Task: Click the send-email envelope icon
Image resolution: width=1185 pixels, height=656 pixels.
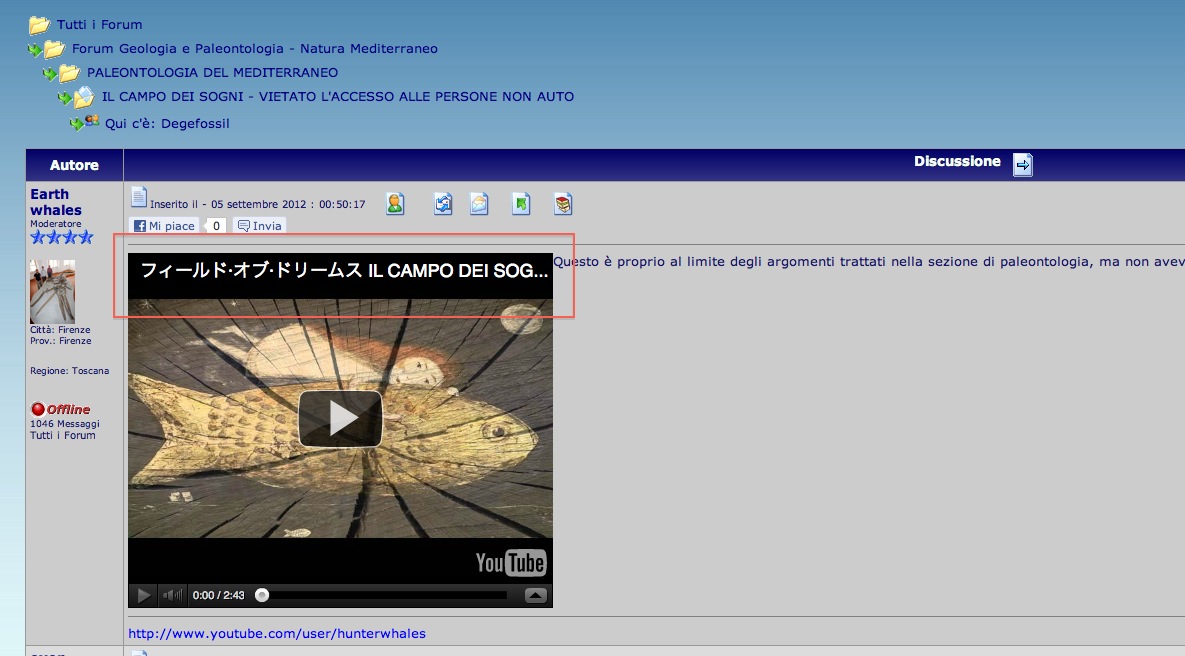Action: [x=479, y=203]
